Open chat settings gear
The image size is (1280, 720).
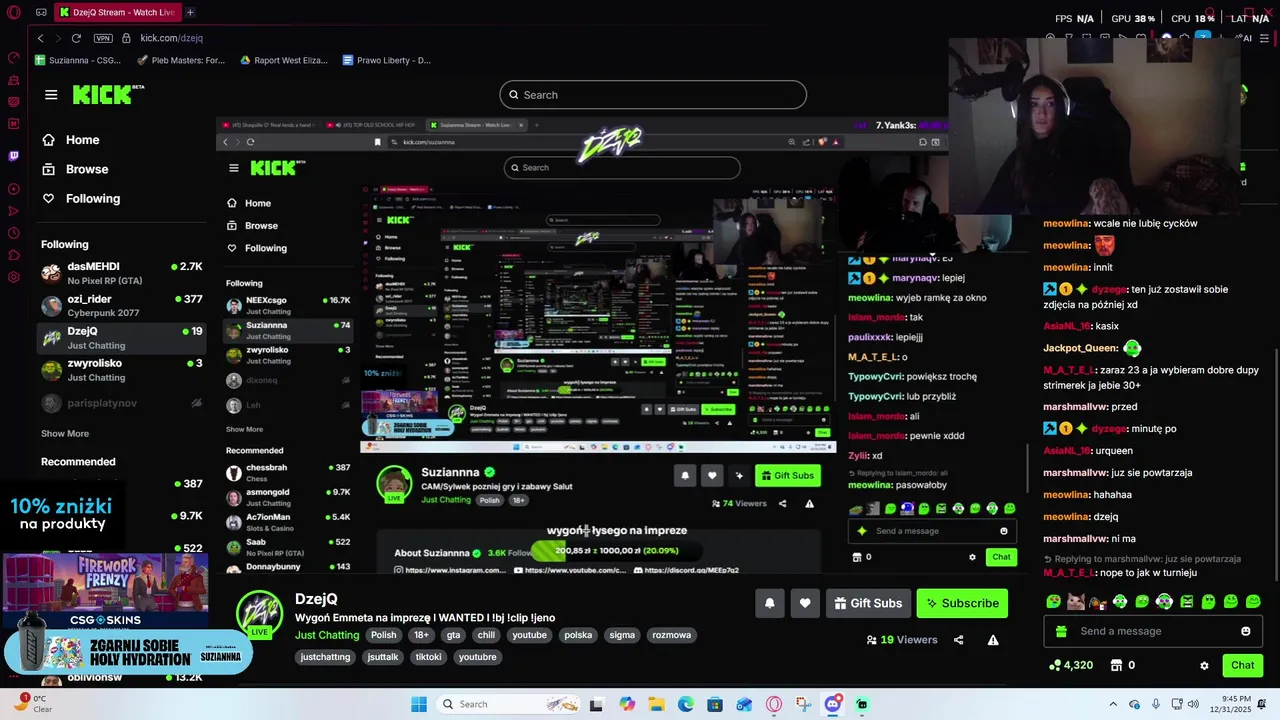pos(1204,665)
